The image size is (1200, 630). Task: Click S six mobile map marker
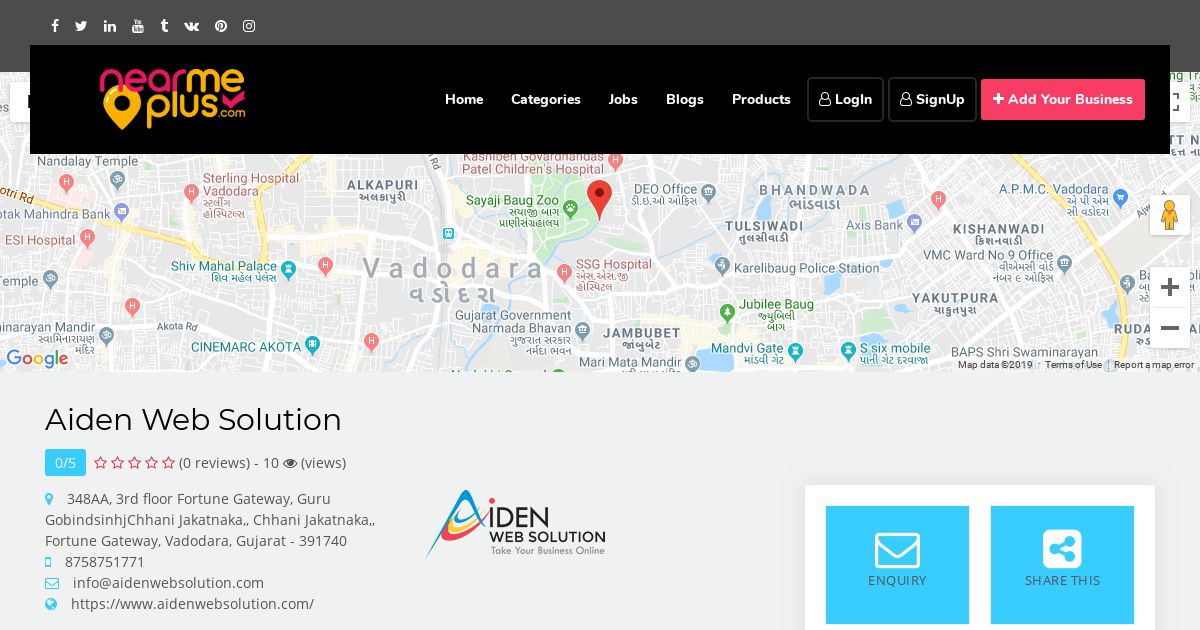[850, 349]
